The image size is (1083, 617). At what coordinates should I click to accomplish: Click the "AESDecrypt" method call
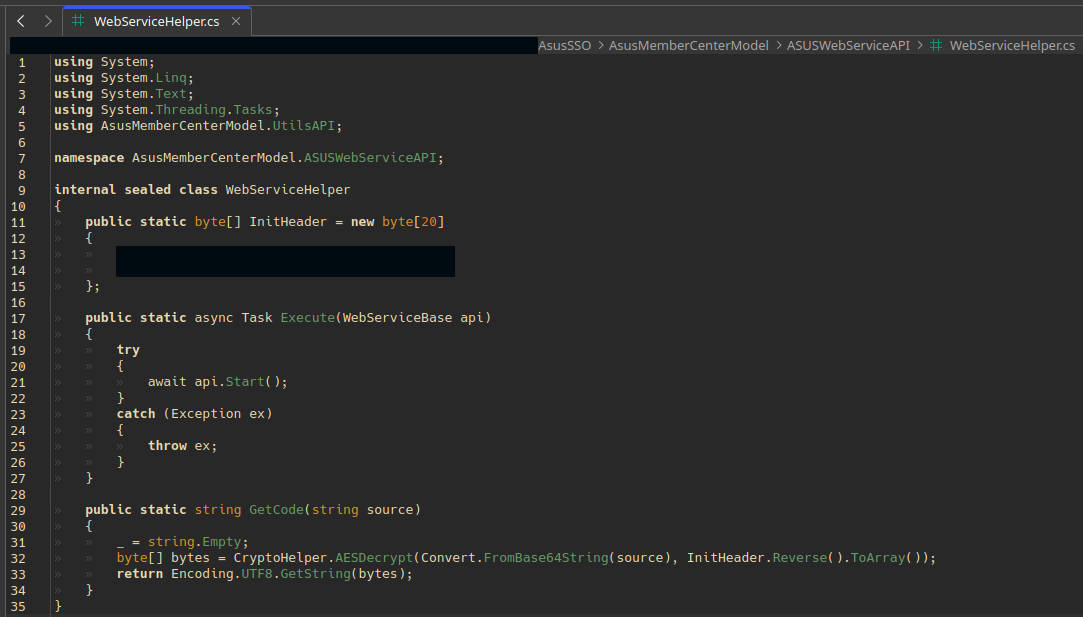374,558
